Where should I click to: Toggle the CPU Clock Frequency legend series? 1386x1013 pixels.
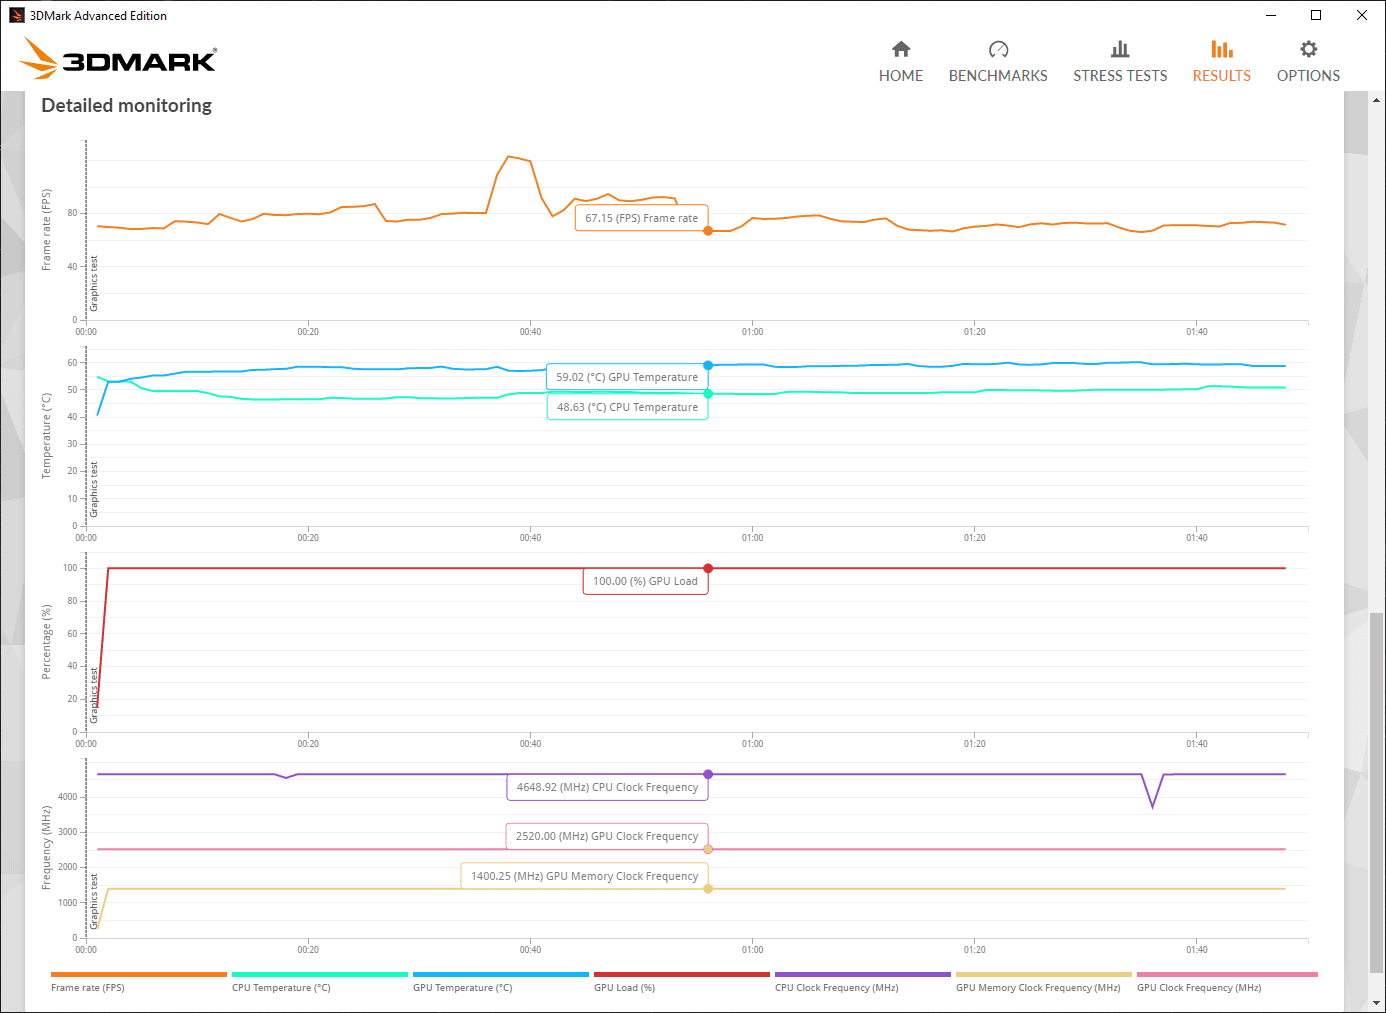[863, 982]
